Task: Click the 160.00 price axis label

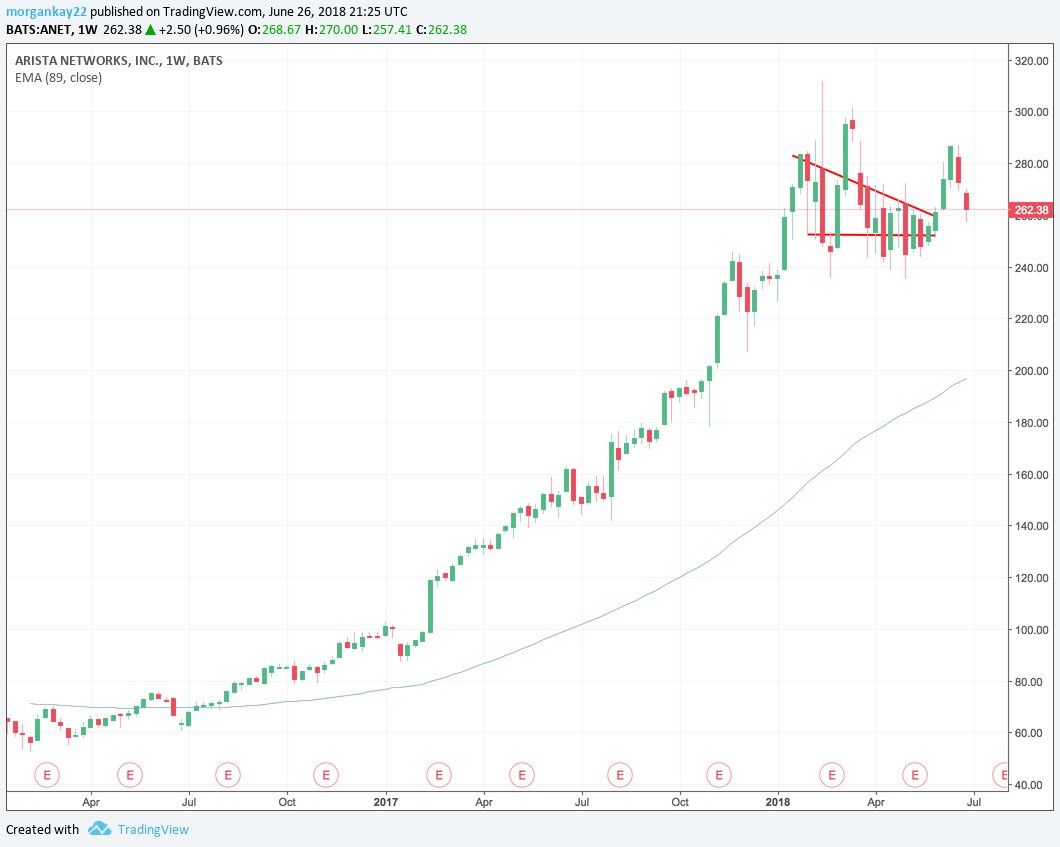Action: tap(1032, 475)
